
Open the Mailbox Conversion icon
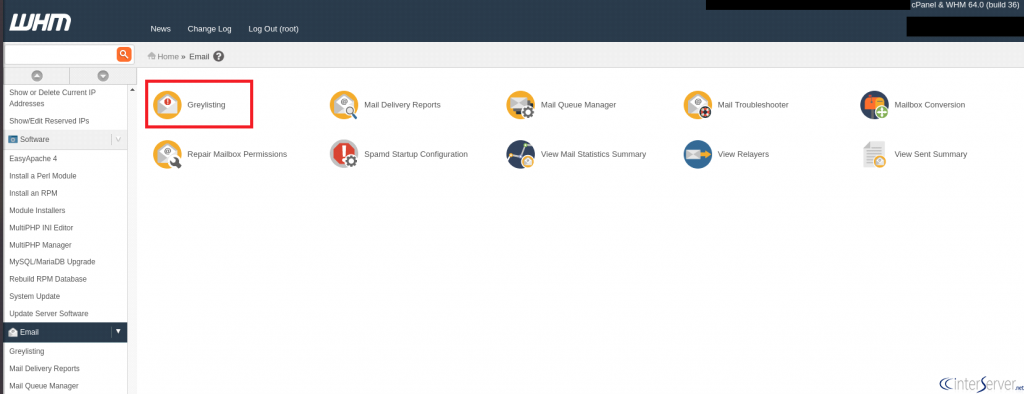coord(874,105)
